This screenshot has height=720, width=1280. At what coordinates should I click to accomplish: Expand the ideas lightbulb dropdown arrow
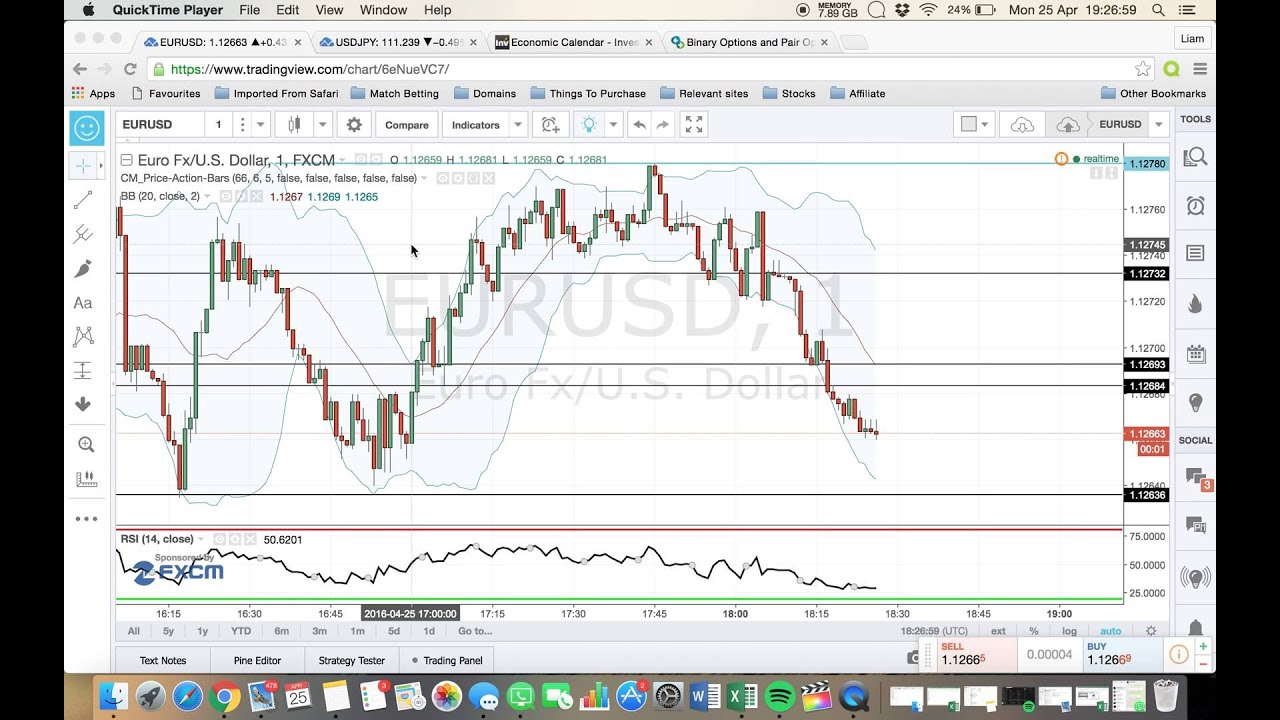pos(613,125)
